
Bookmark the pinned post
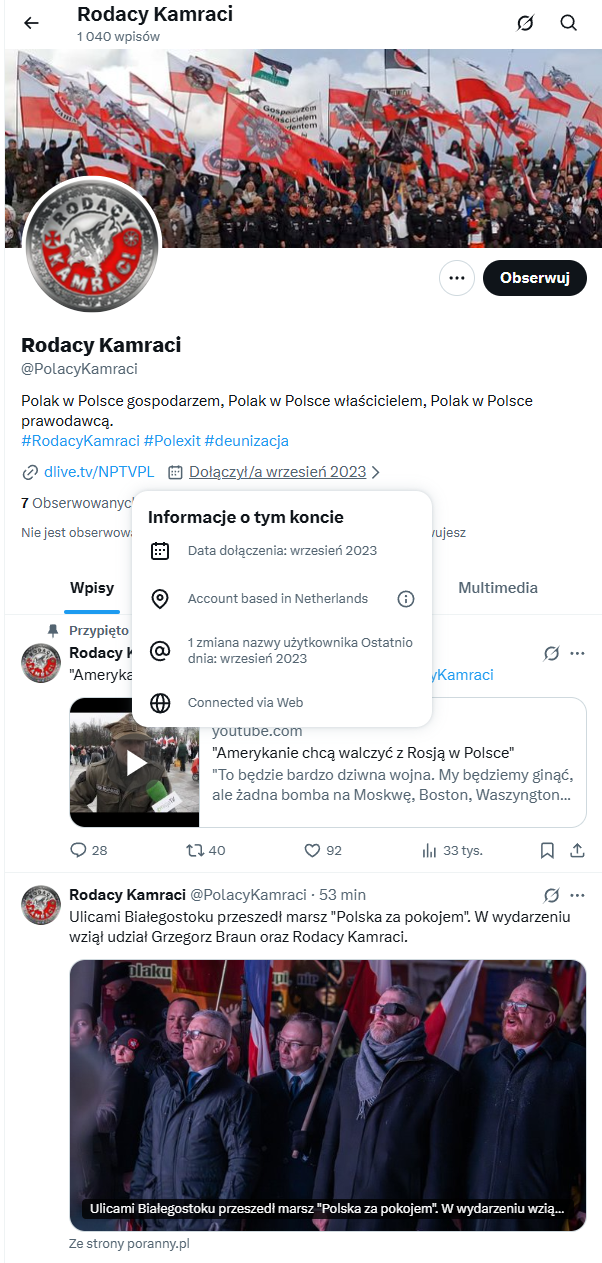pos(547,850)
